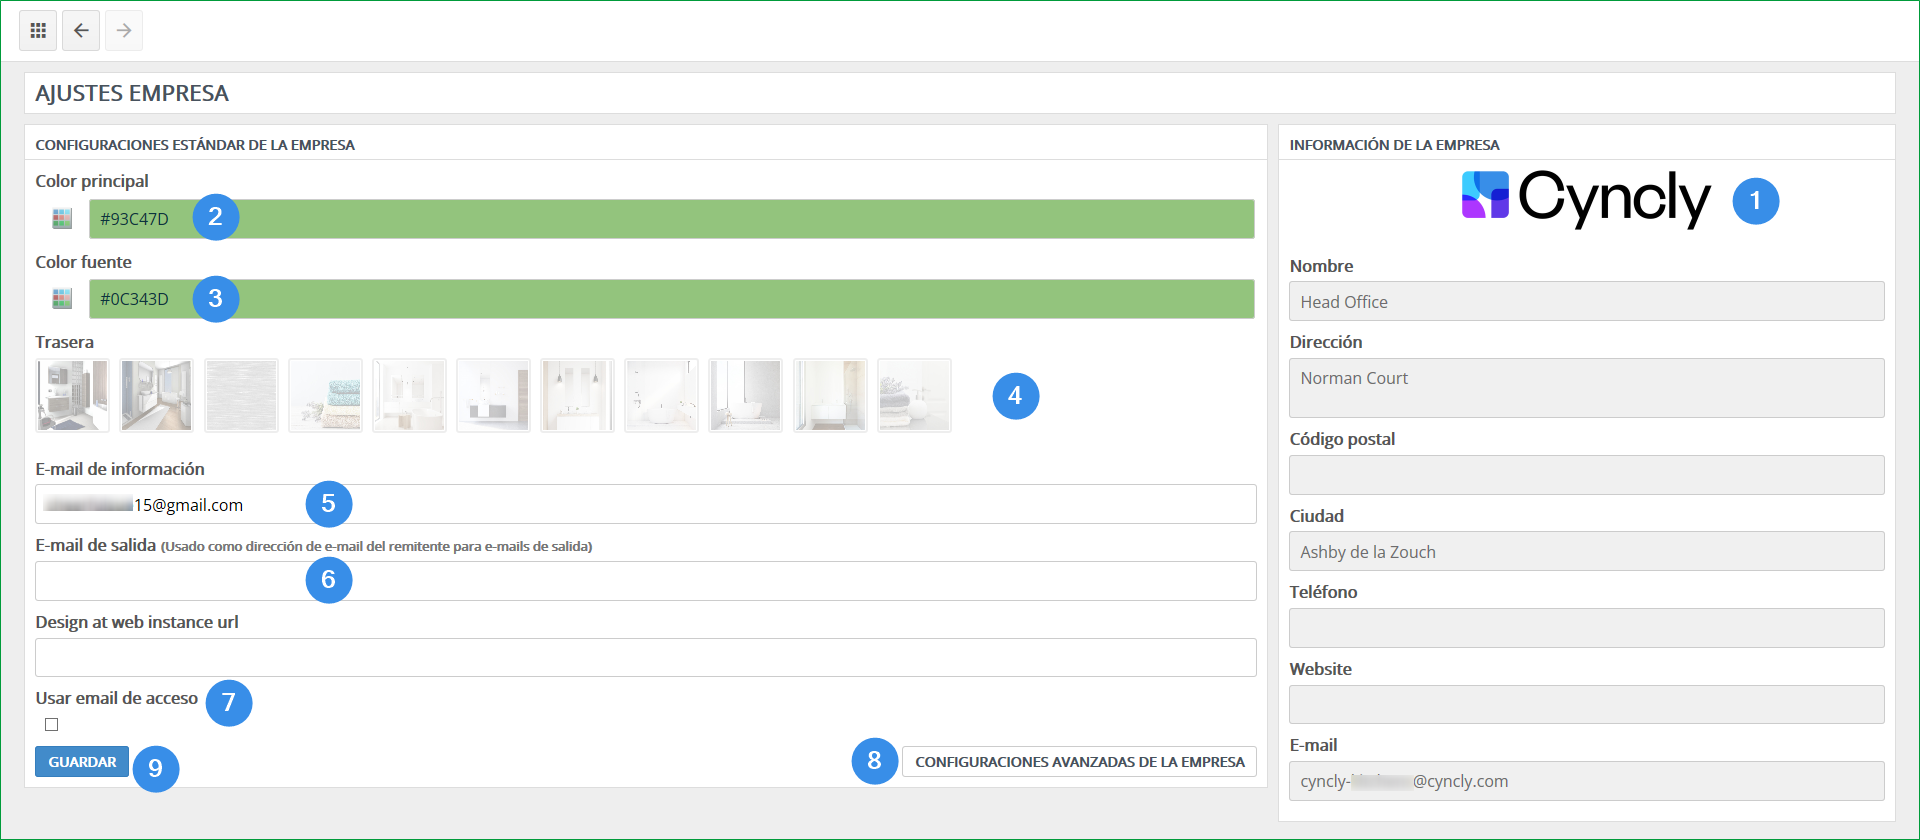This screenshot has width=1920, height=840.
Task: Click the Design at web instance url label
Action: [137, 622]
